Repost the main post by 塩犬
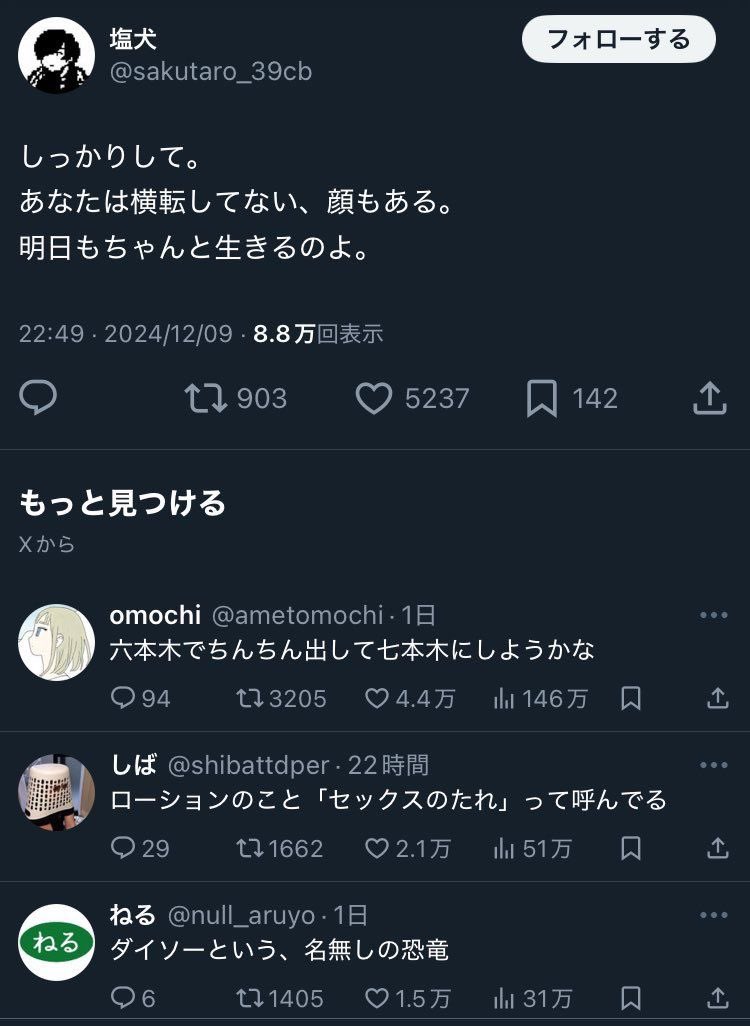Image resolution: width=750 pixels, height=1026 pixels. pyautogui.click(x=206, y=398)
